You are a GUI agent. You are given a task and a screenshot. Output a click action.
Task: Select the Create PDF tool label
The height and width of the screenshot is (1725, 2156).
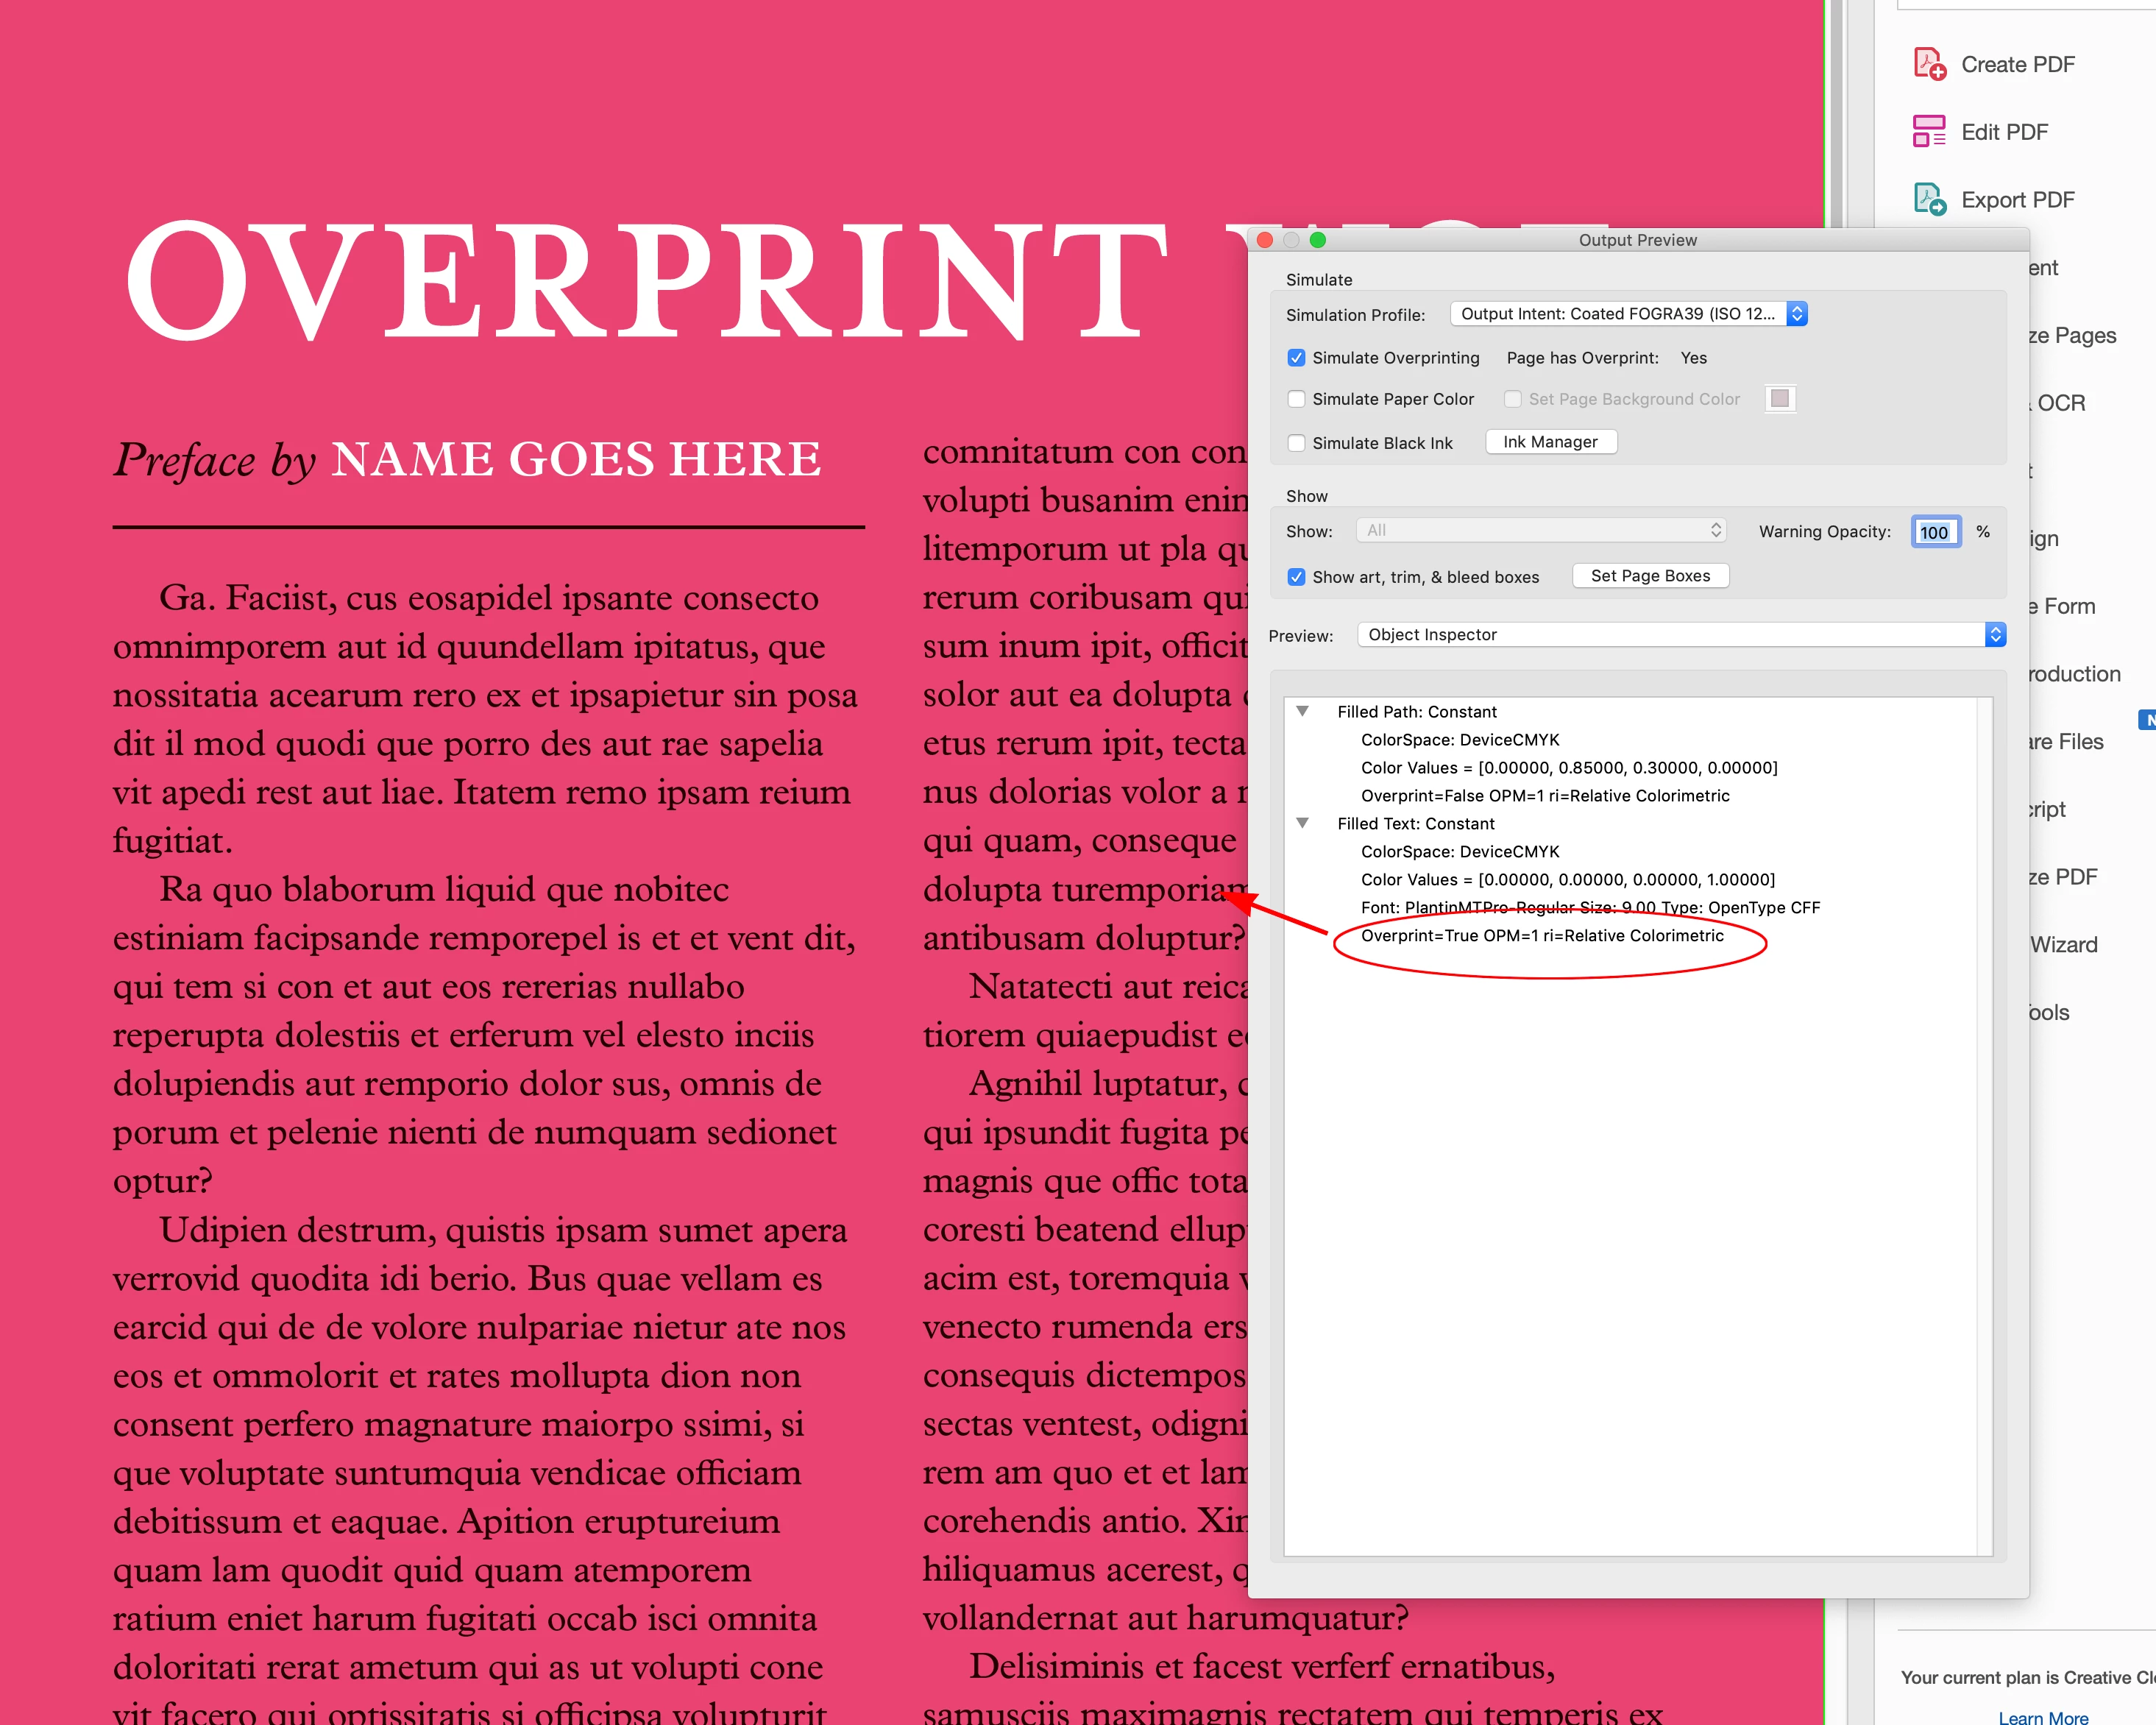pyautogui.click(x=2017, y=64)
